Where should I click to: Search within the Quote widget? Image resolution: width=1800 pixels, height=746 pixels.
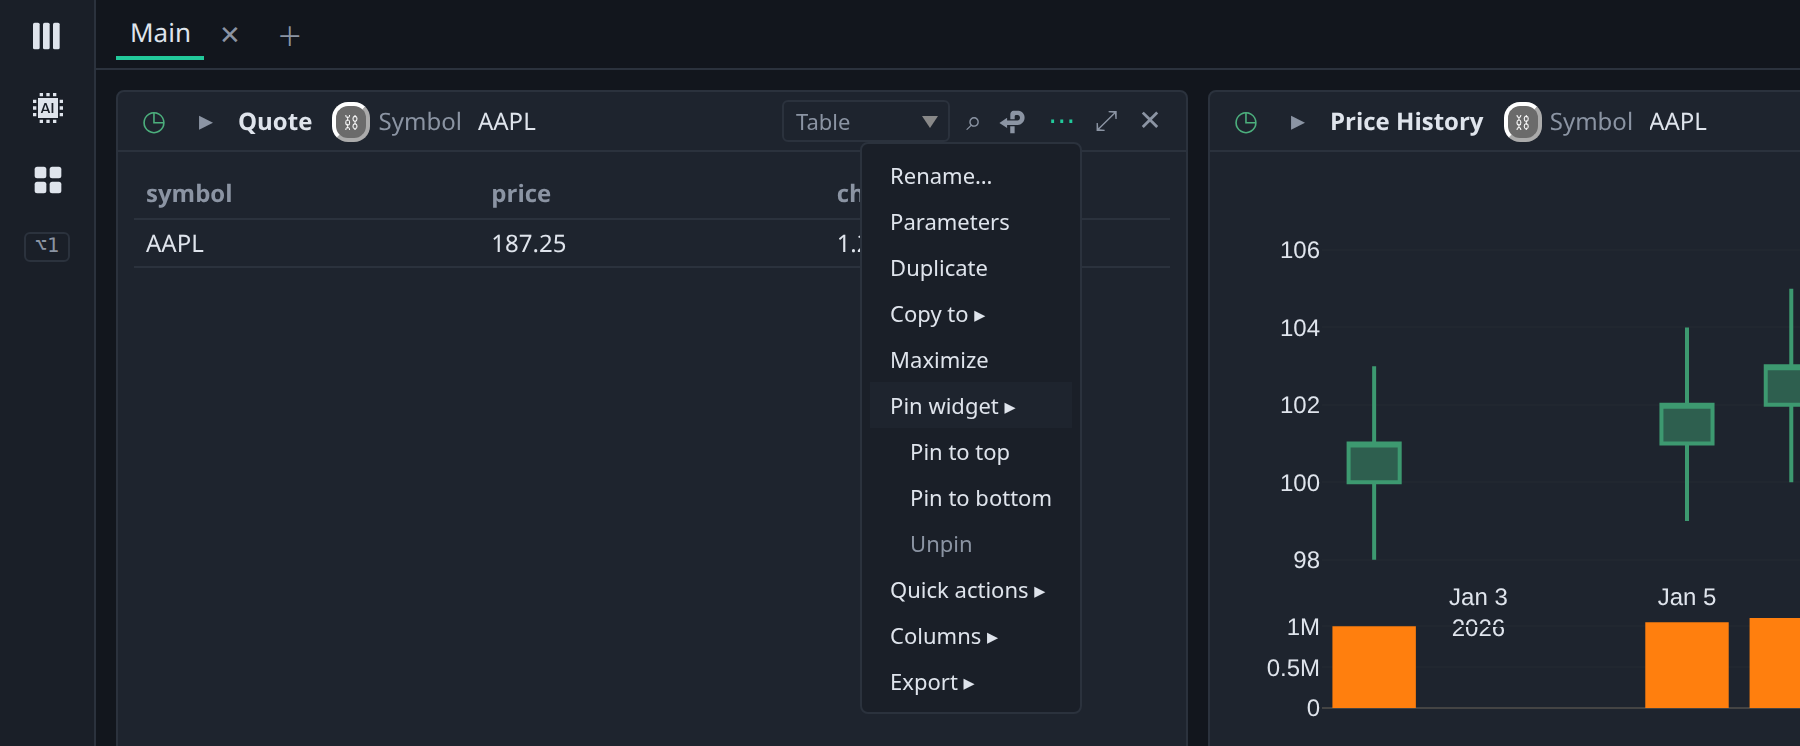click(x=973, y=122)
